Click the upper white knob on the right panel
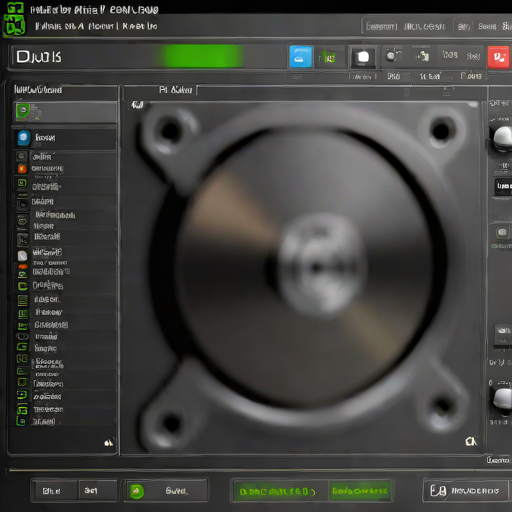Viewport: 512px width, 512px height. [502, 137]
